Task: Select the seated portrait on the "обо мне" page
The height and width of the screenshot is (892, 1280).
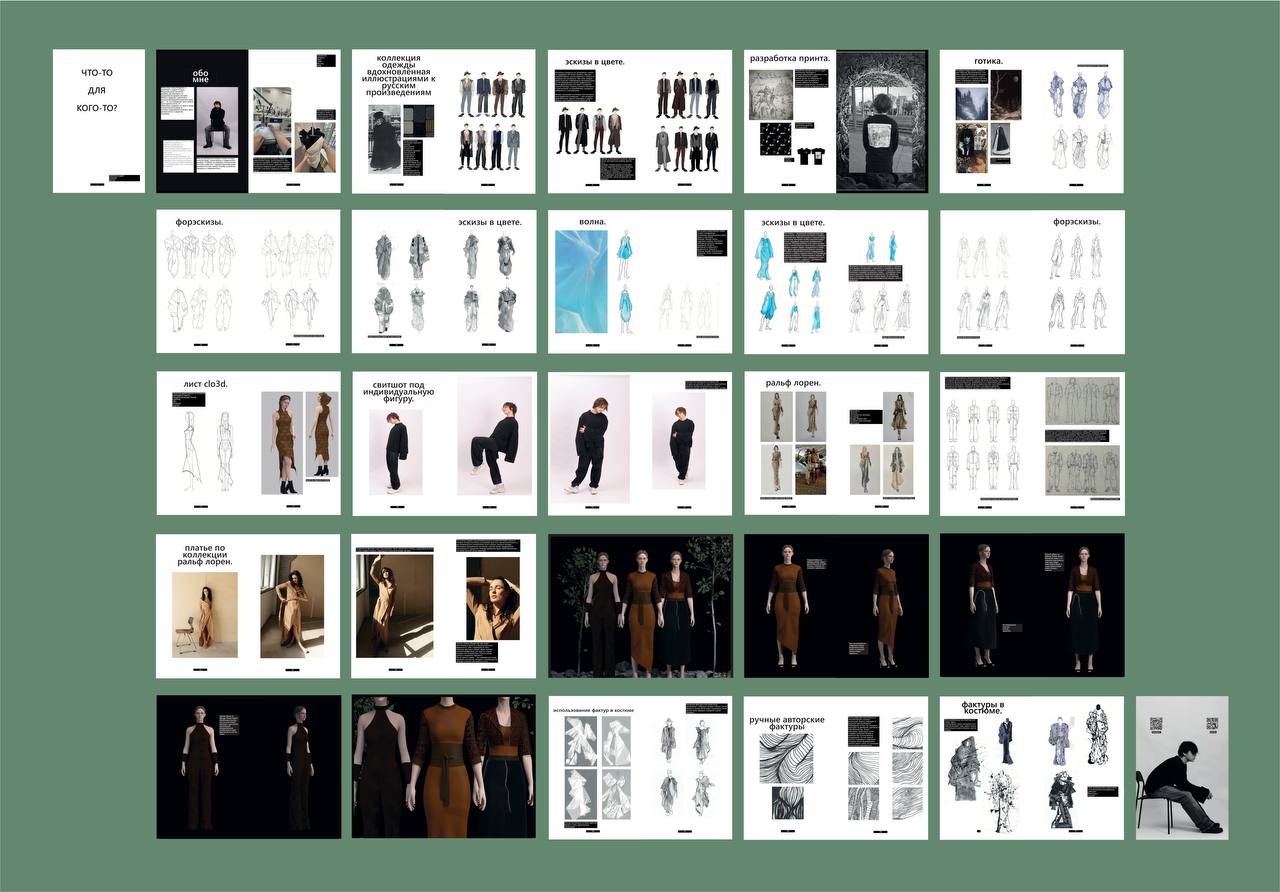Action: (x=217, y=122)
